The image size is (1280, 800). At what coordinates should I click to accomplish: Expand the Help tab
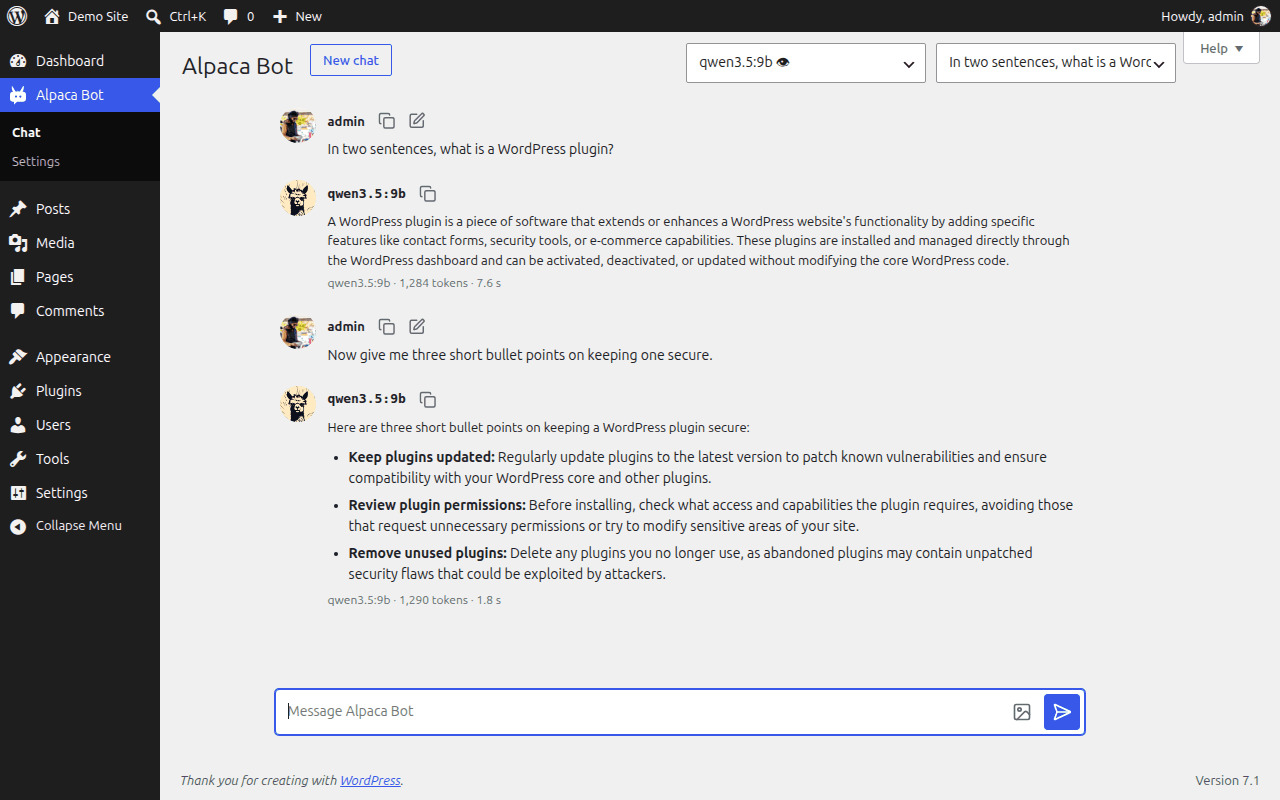[x=1221, y=48]
